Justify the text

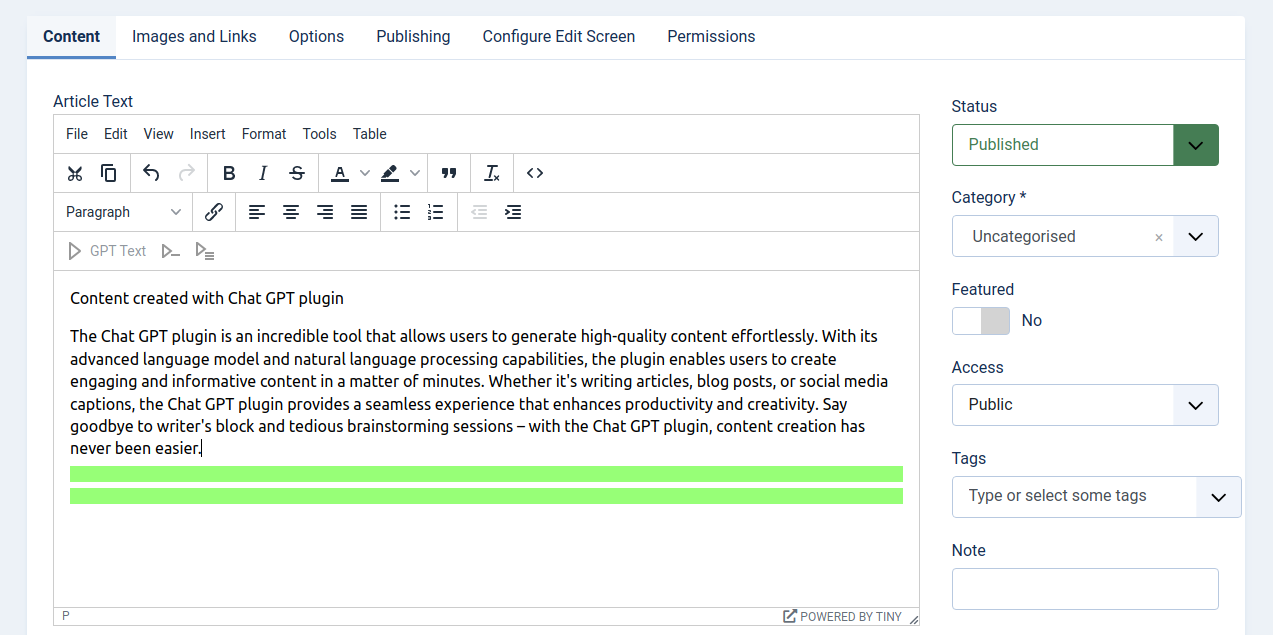[x=359, y=212]
